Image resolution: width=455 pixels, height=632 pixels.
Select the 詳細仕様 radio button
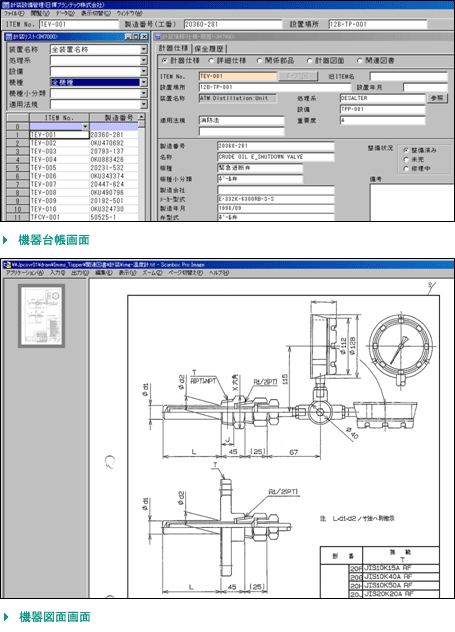tap(211, 60)
